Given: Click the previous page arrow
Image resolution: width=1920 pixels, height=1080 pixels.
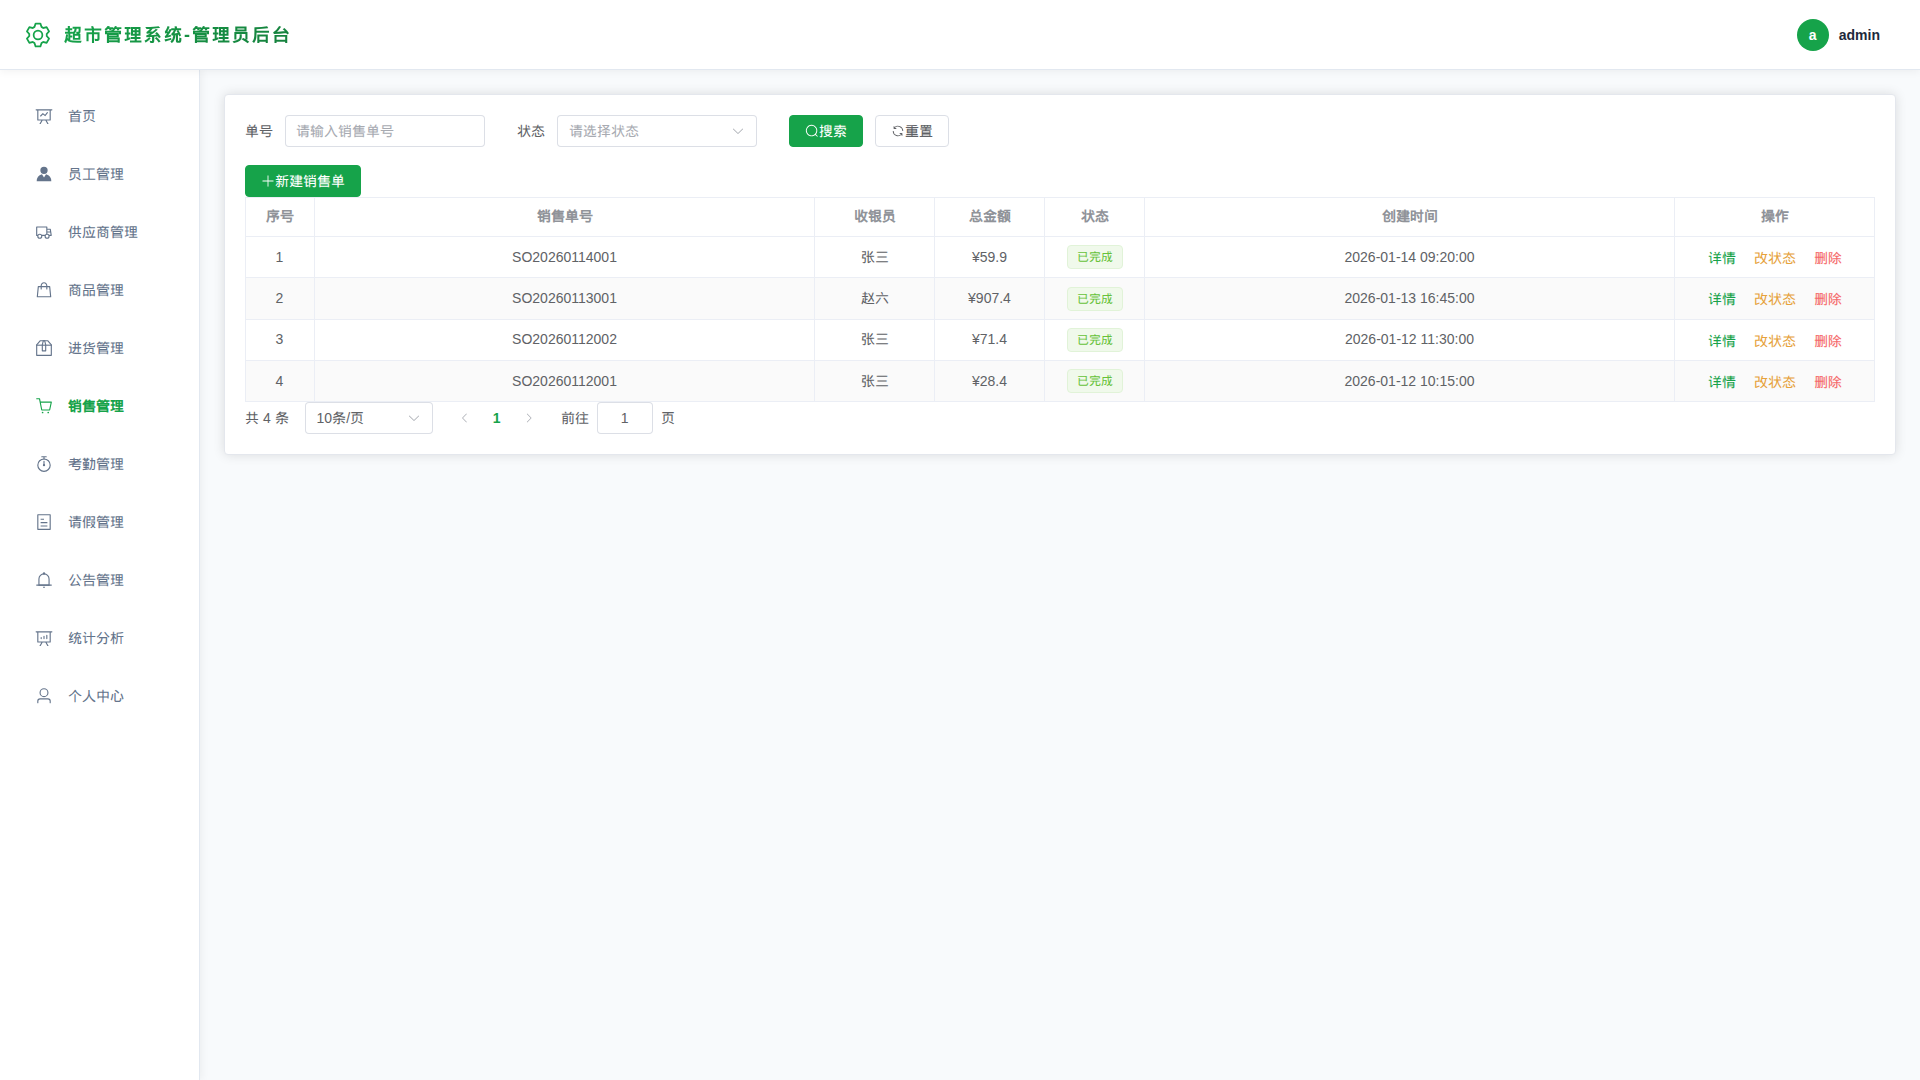Looking at the screenshot, I should 464,418.
